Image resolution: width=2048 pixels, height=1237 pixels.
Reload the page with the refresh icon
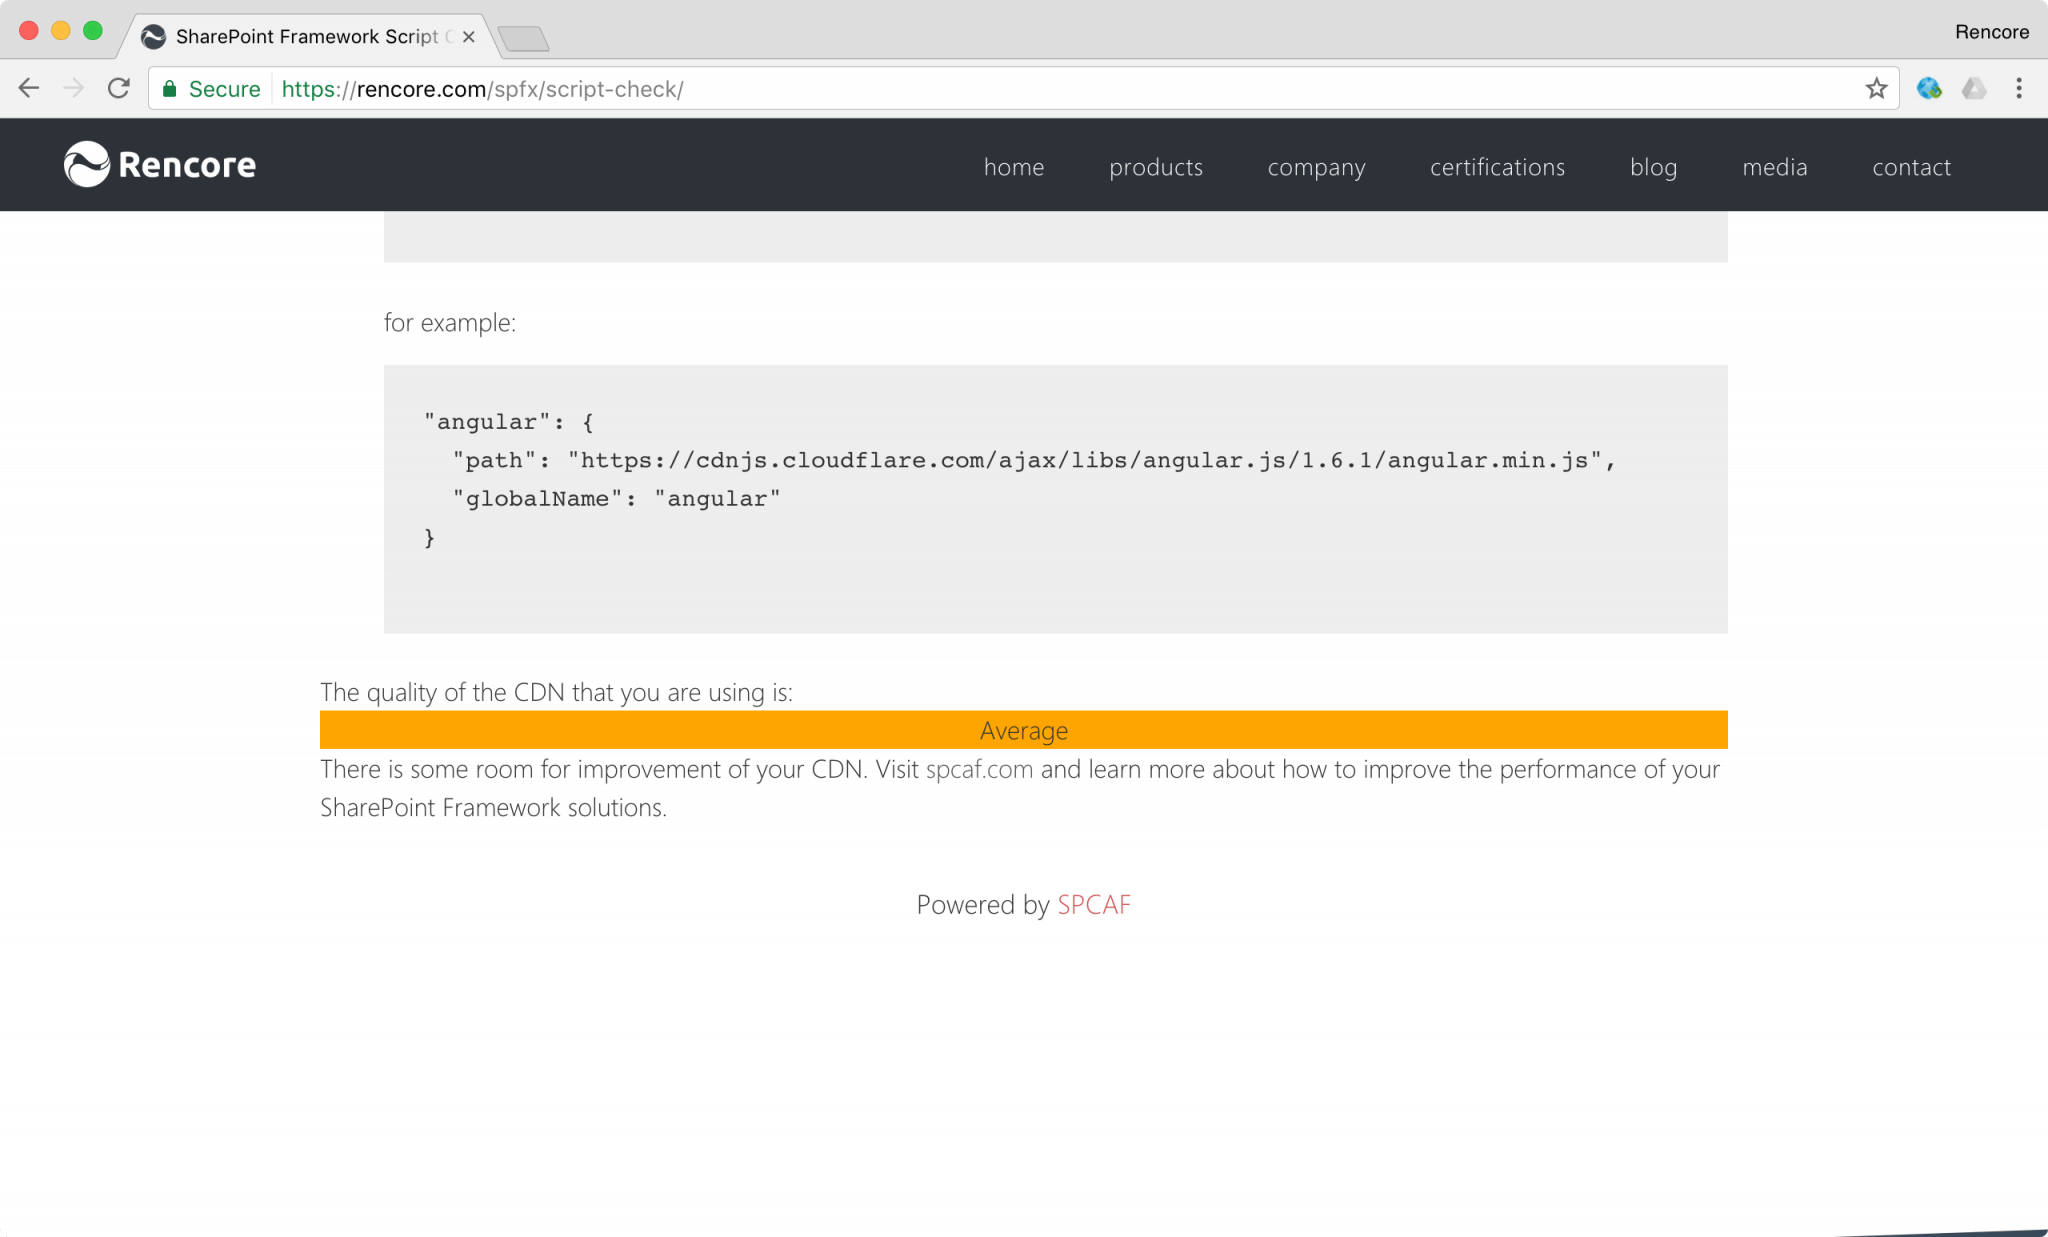coord(119,89)
